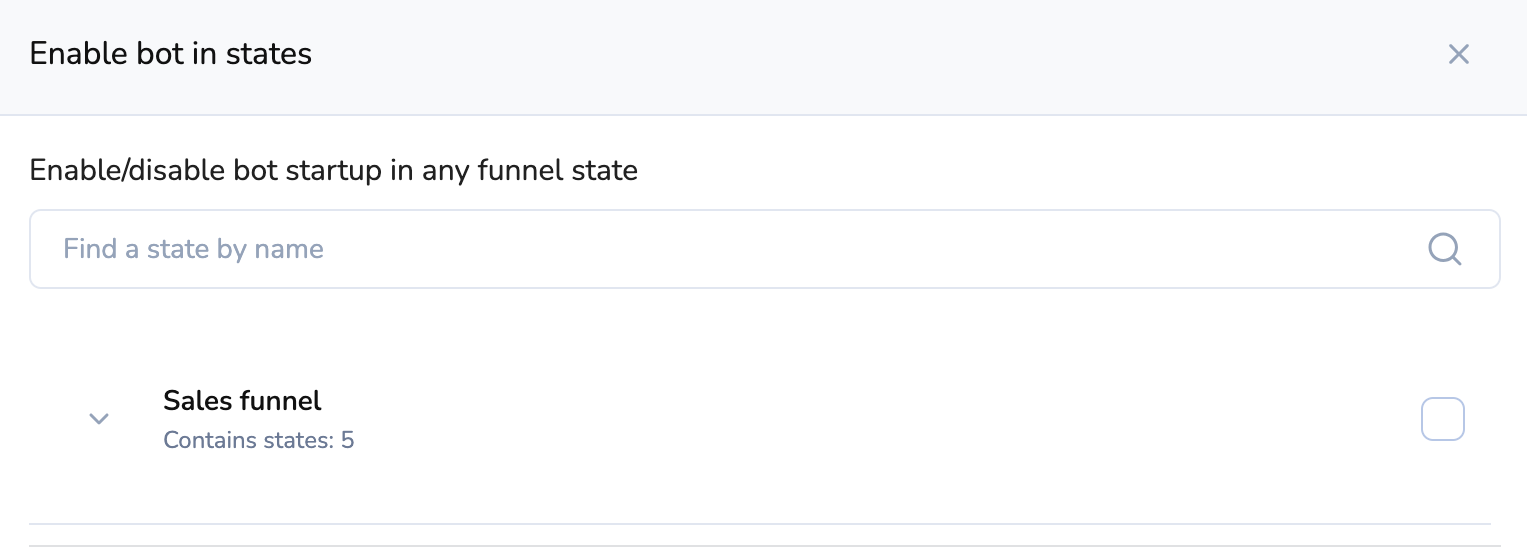
Task: Click the Contains states: 5 subtitle
Action: [x=258, y=440]
